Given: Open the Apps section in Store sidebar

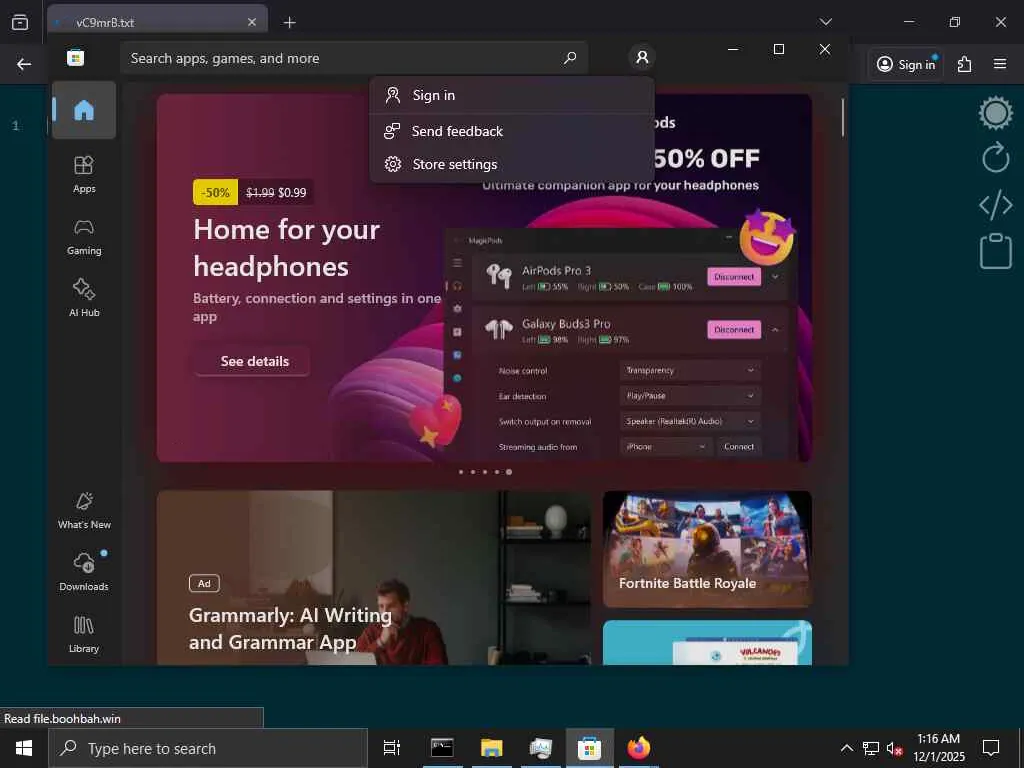Looking at the screenshot, I should click(x=84, y=174).
